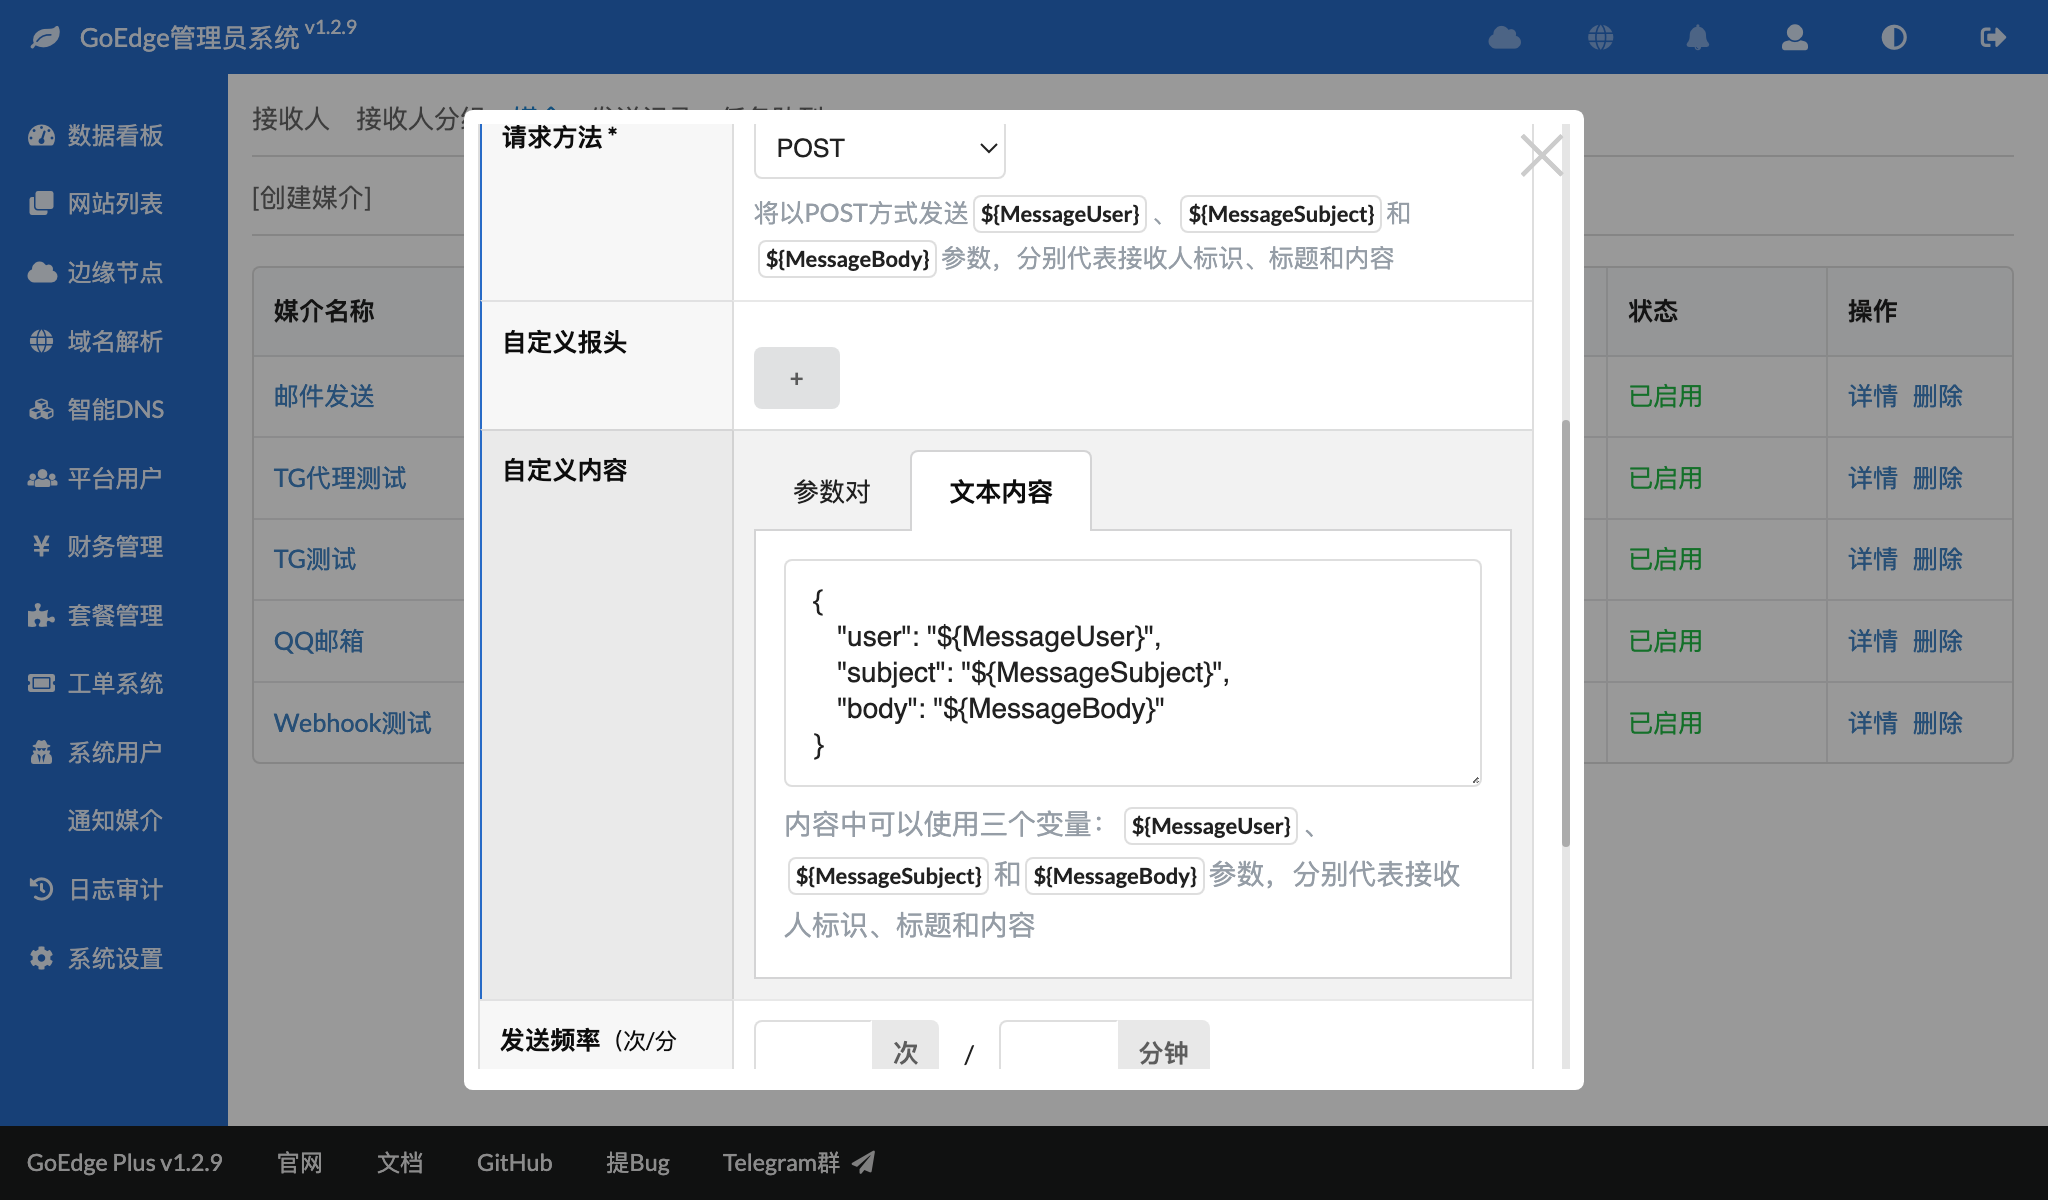Click the GoEdge管理员系统 title
The height and width of the screenshot is (1200, 2048).
tap(189, 38)
